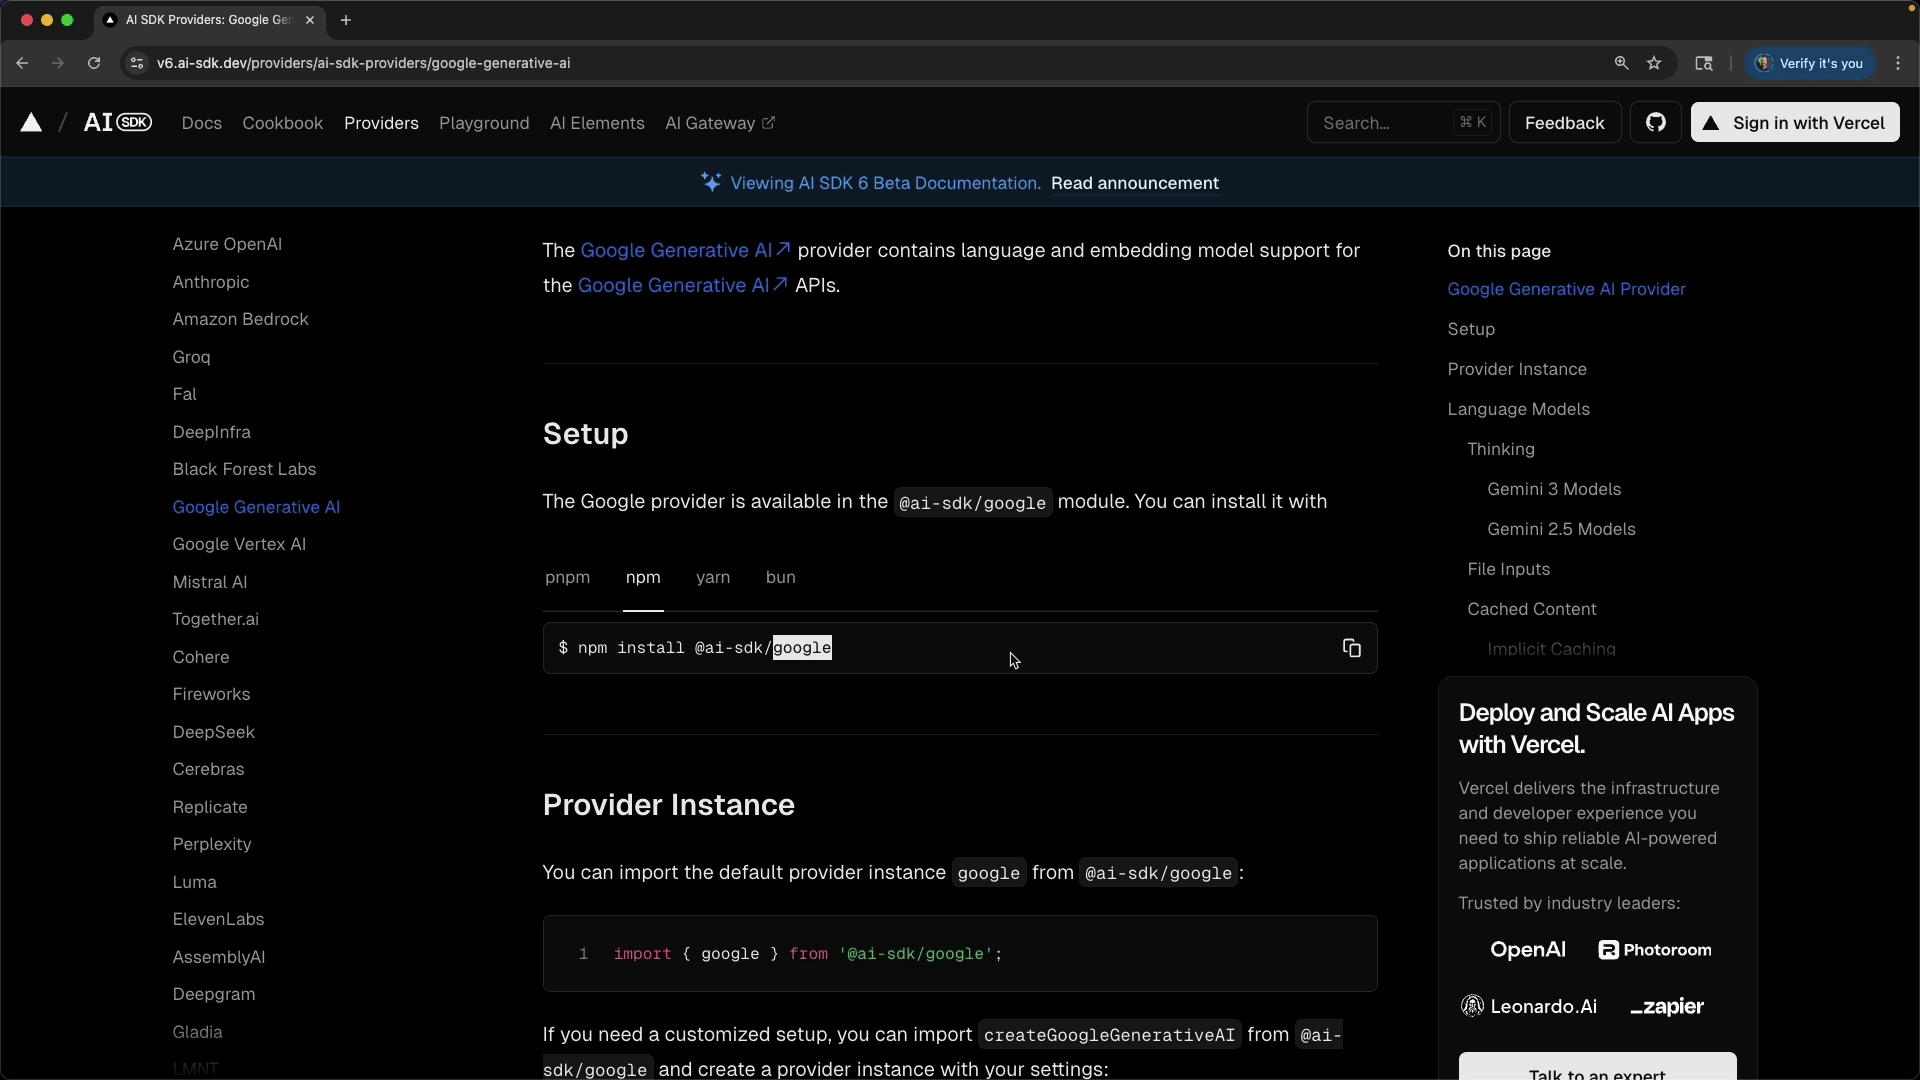Click the Vercel triangle logo
1920x1080 pixels.
[x=32, y=123]
